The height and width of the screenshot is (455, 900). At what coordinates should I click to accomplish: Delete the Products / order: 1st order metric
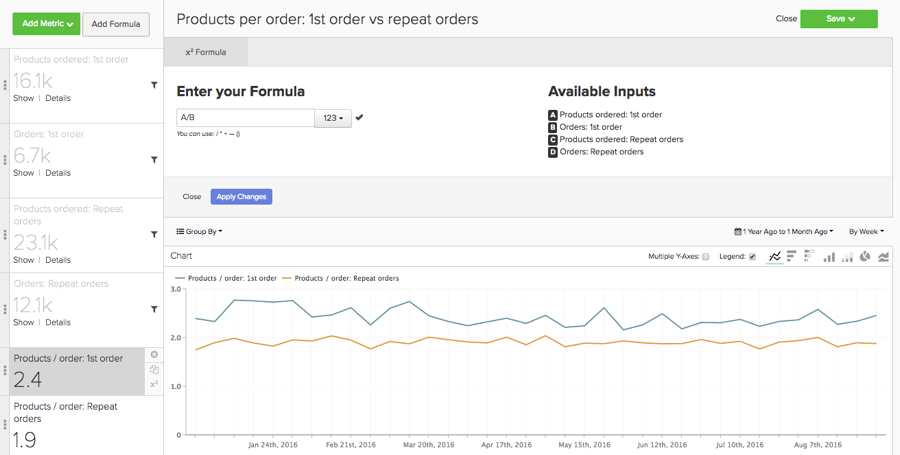coord(154,355)
